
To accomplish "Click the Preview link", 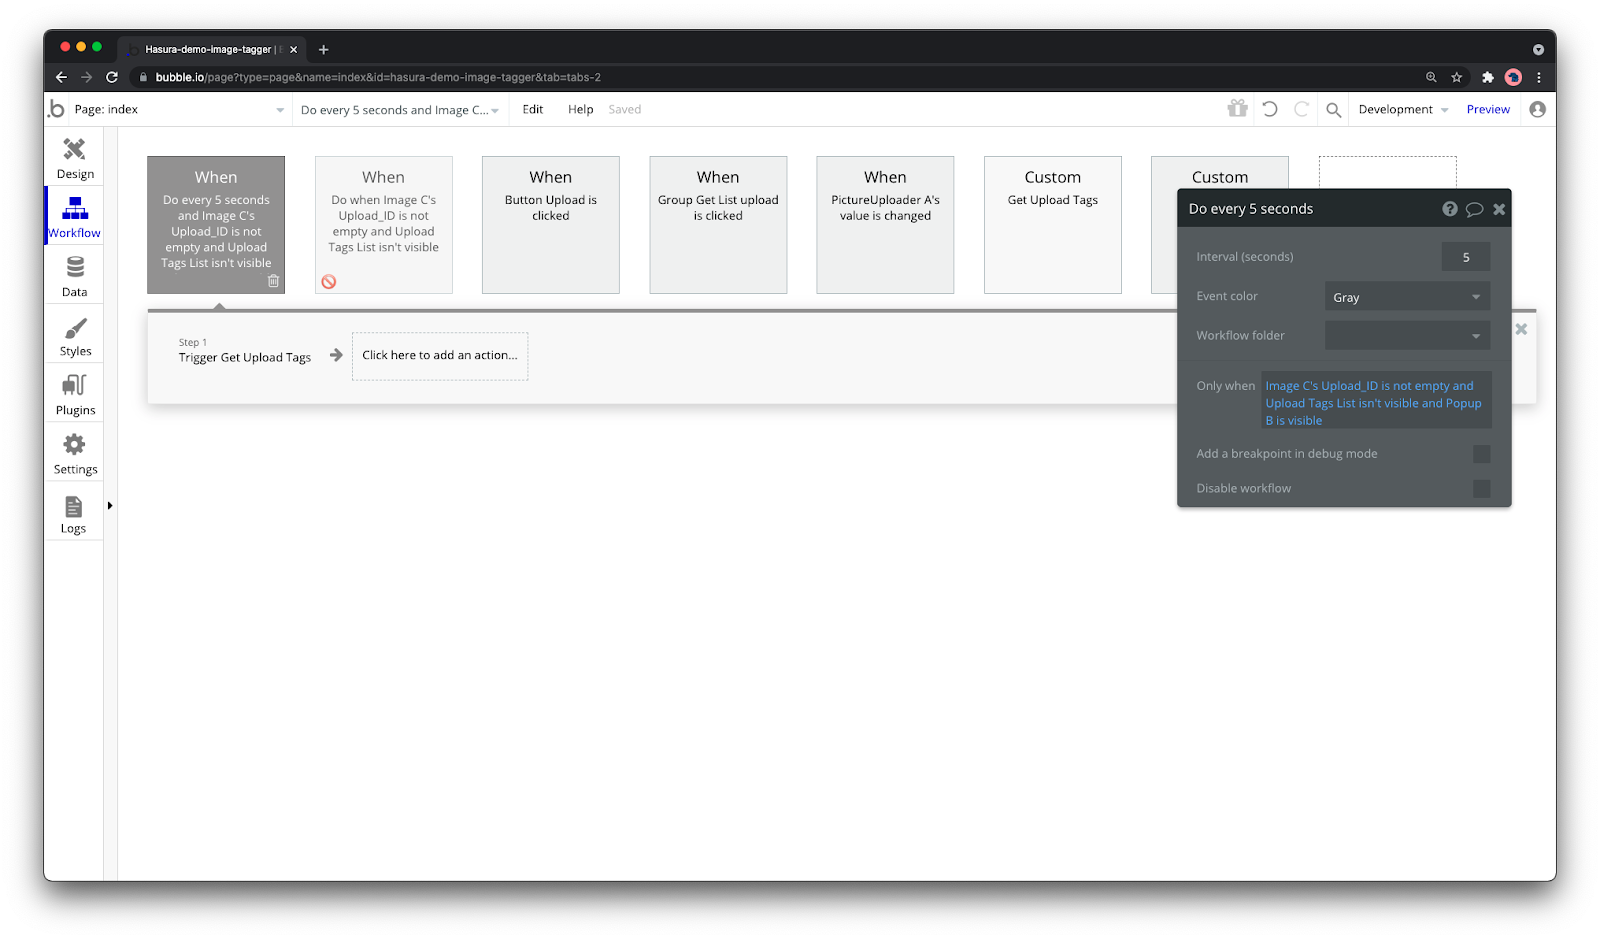I will click(x=1488, y=110).
